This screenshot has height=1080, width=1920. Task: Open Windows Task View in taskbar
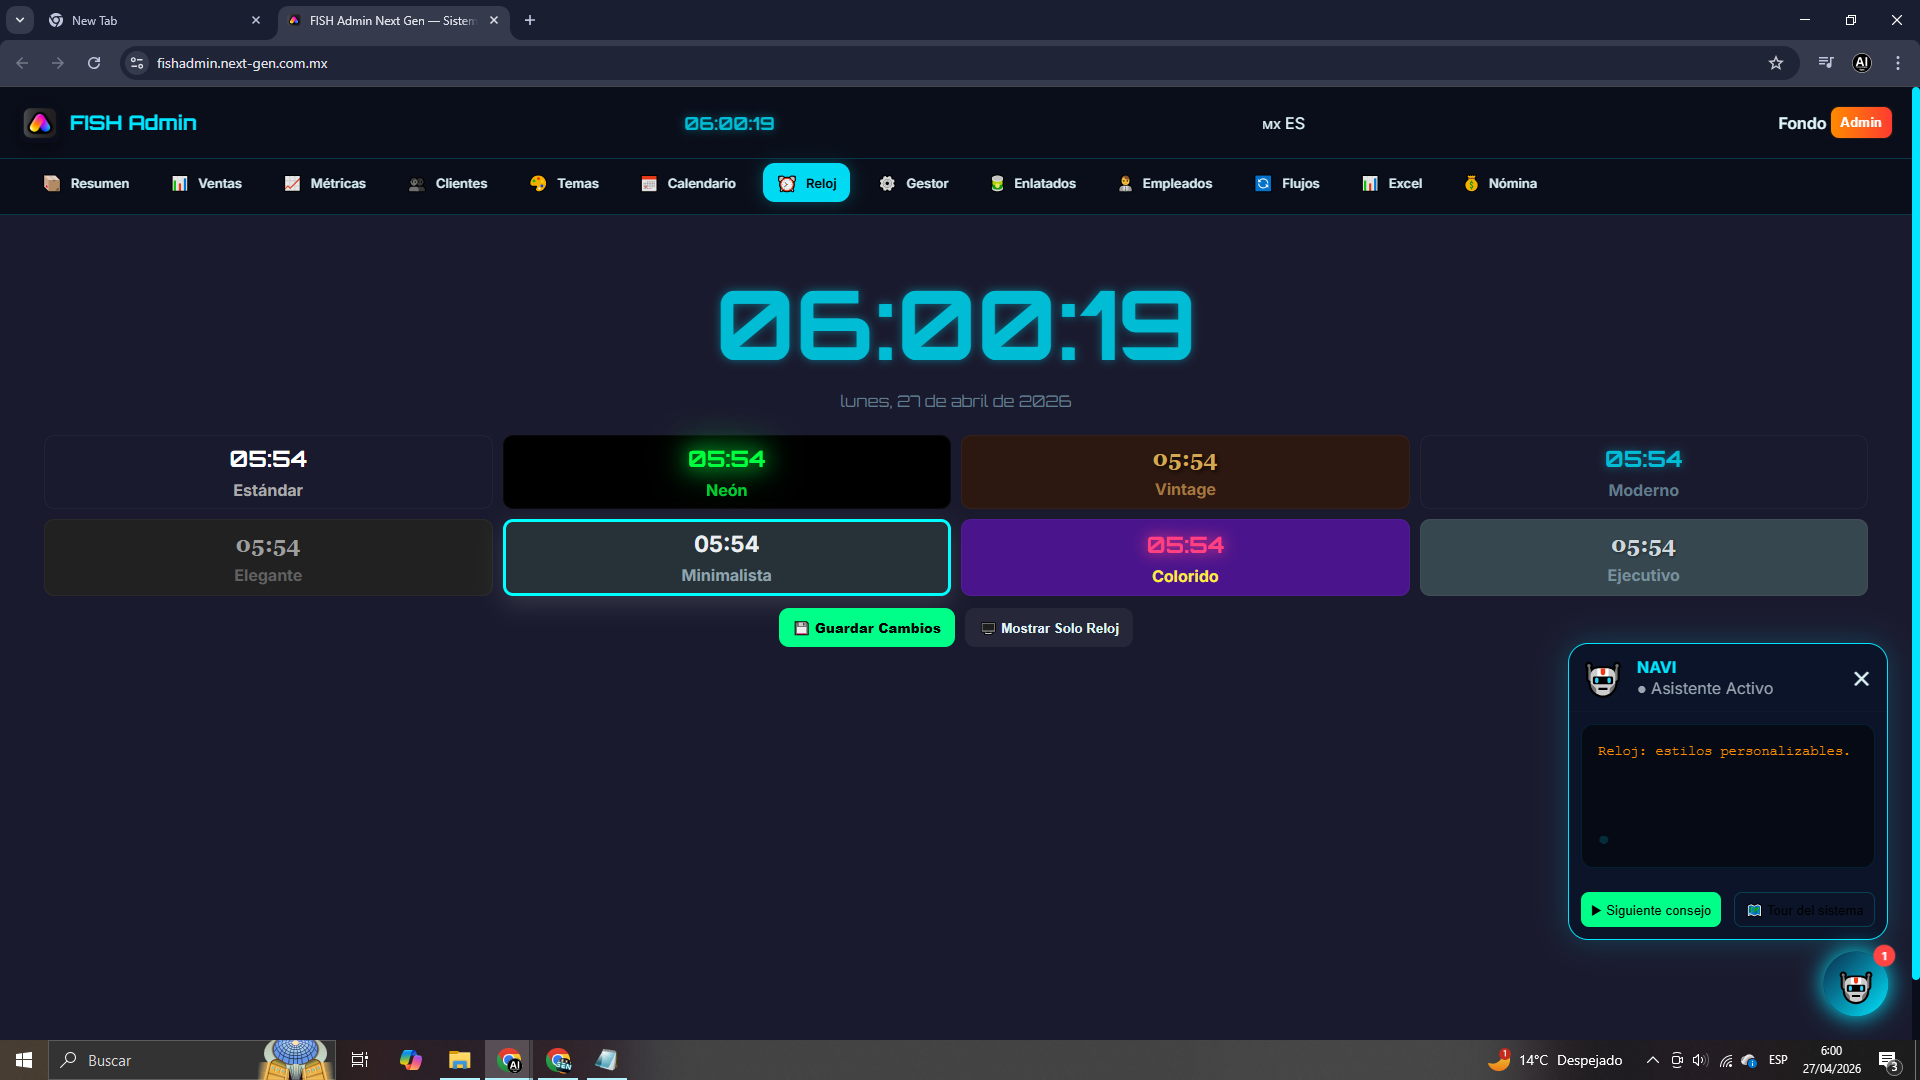pos(360,1060)
